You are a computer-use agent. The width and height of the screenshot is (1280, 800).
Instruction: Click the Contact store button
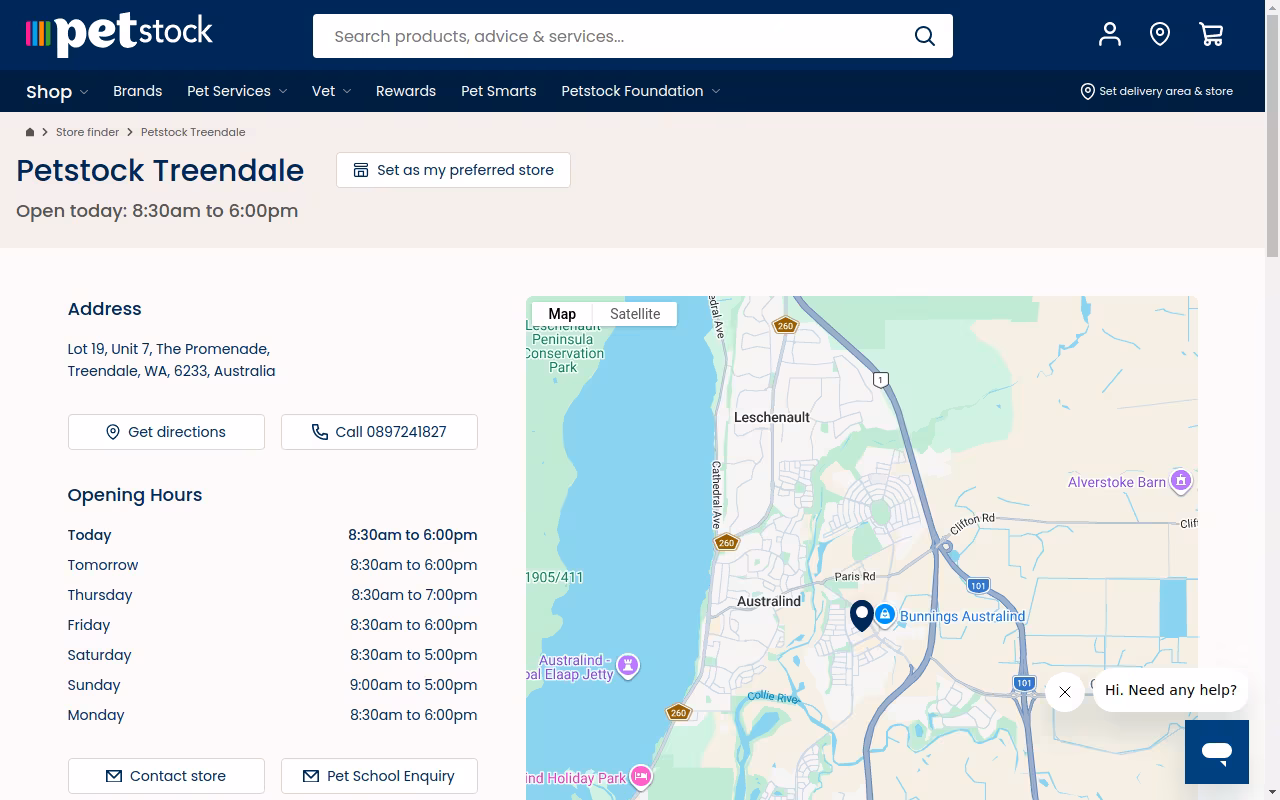click(x=166, y=776)
